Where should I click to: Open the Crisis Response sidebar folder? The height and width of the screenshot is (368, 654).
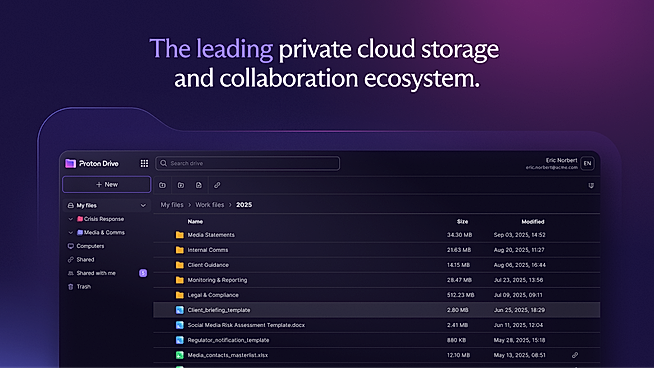tap(101, 219)
